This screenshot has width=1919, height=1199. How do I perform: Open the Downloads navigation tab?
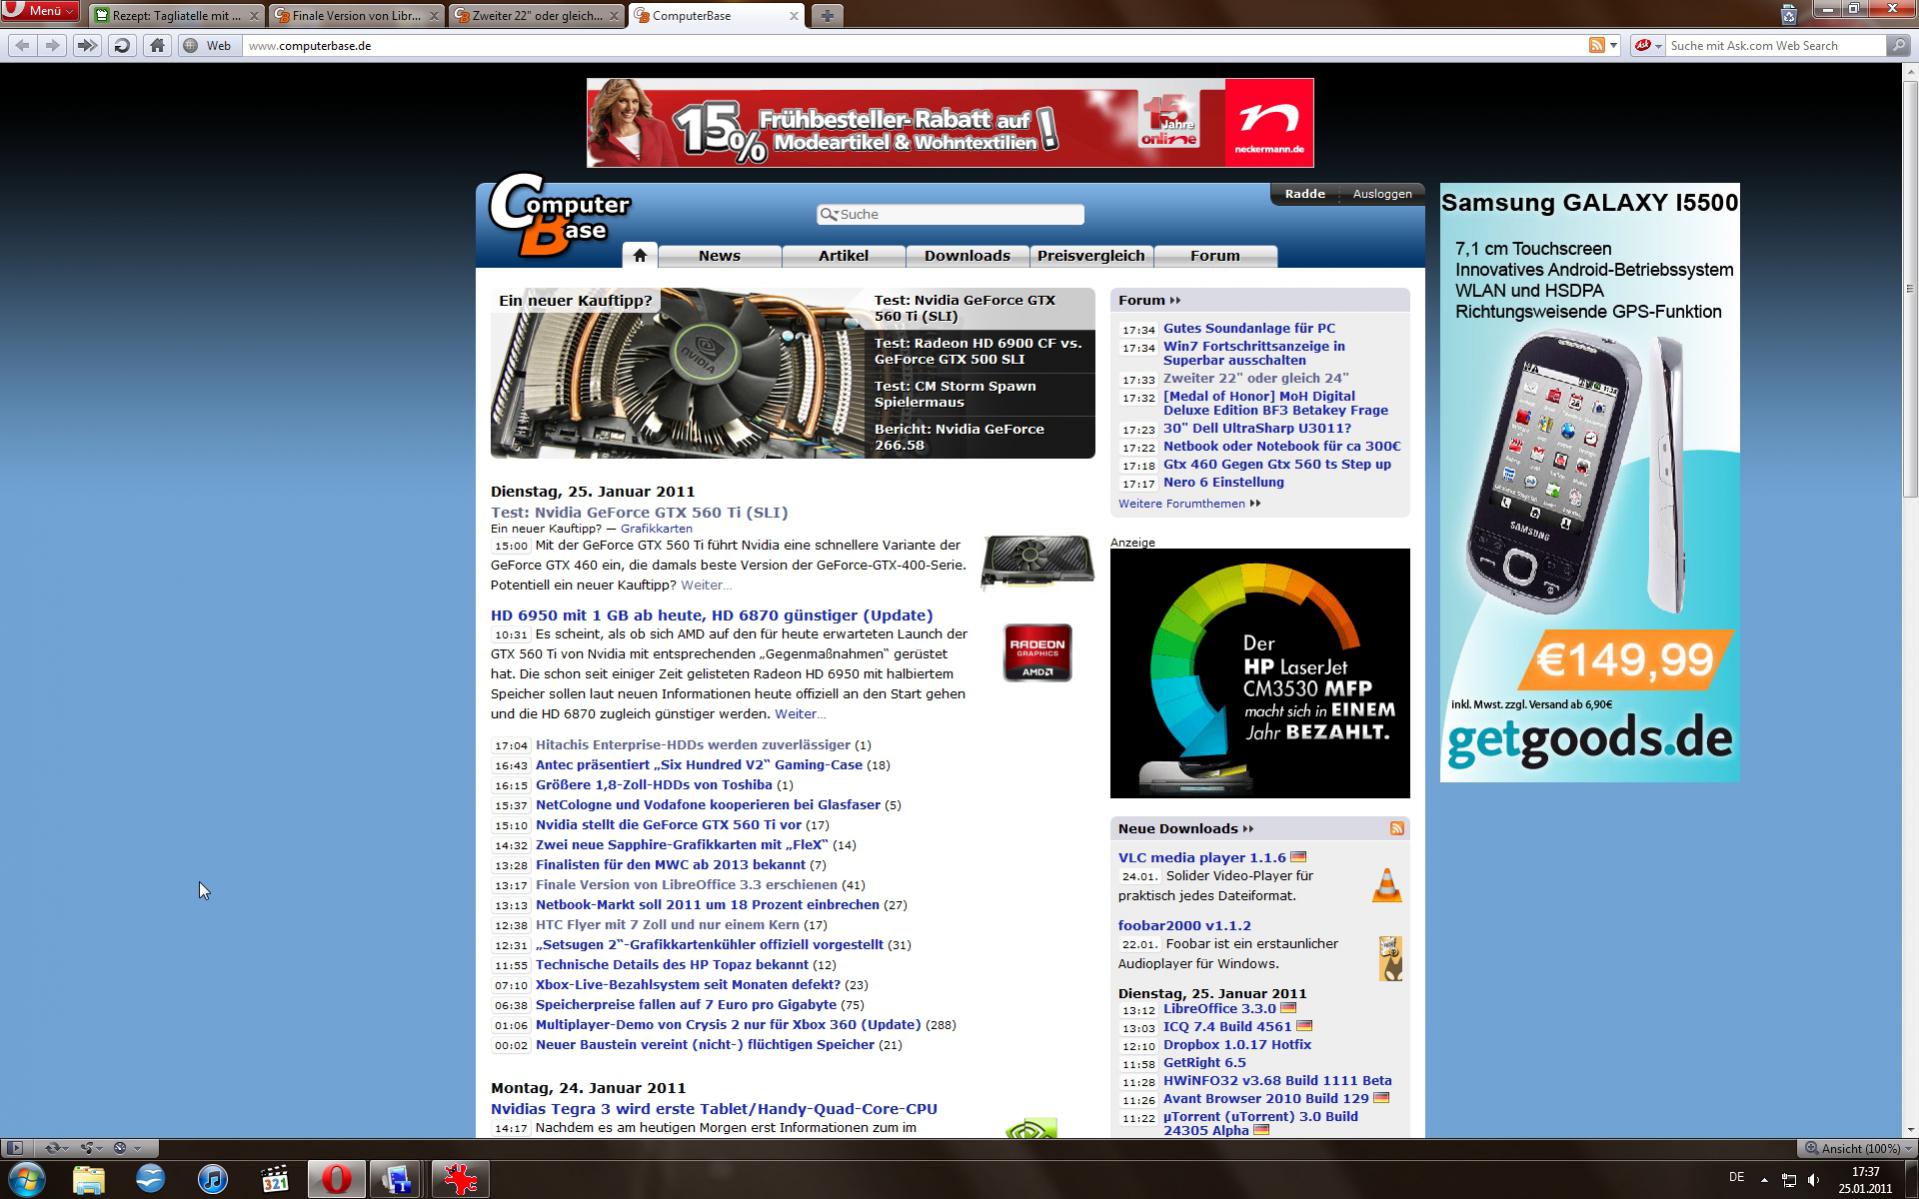pos(967,256)
